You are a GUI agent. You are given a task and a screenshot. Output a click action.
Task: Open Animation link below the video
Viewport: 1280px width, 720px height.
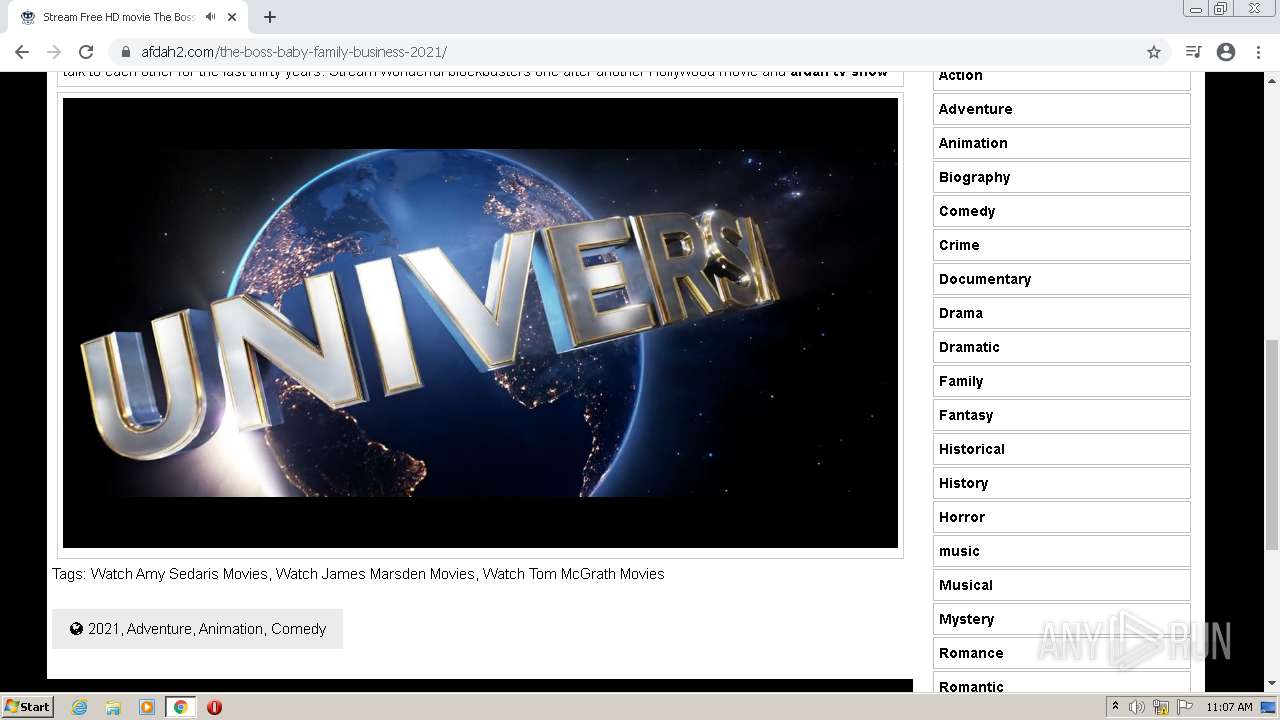pos(231,629)
